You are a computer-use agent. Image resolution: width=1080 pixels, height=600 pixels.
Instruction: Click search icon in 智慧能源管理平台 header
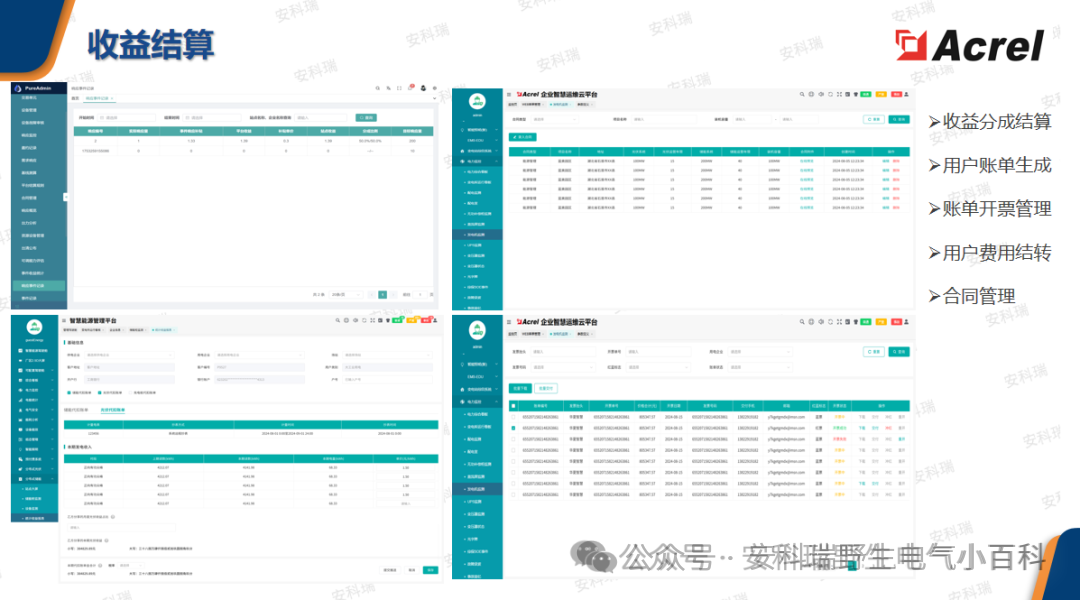point(338,320)
